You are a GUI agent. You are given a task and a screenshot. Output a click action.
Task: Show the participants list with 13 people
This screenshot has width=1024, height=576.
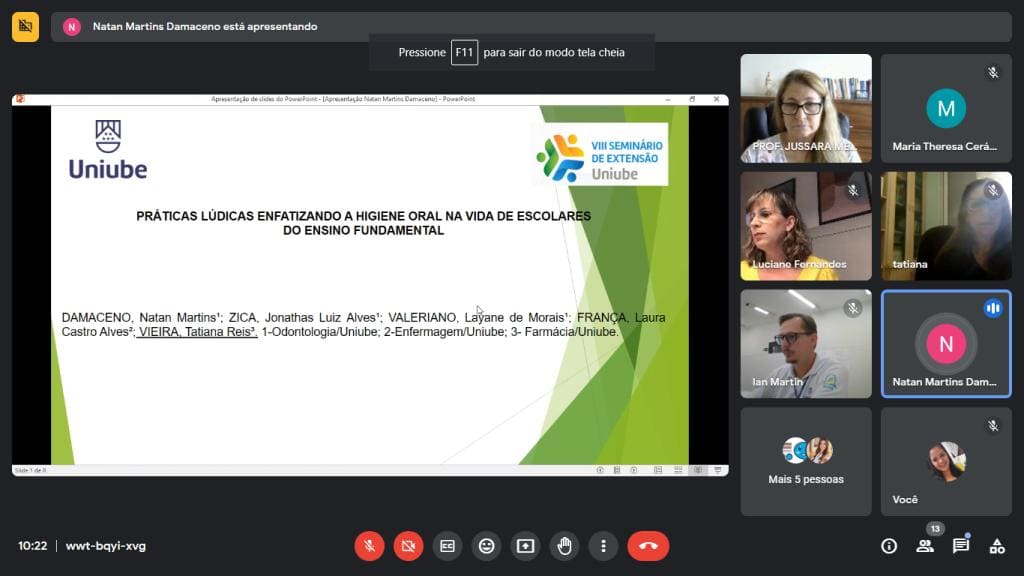click(x=925, y=546)
